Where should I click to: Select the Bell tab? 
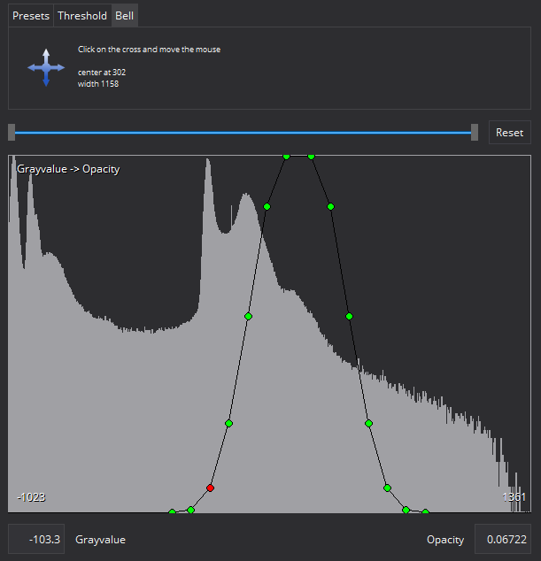125,16
